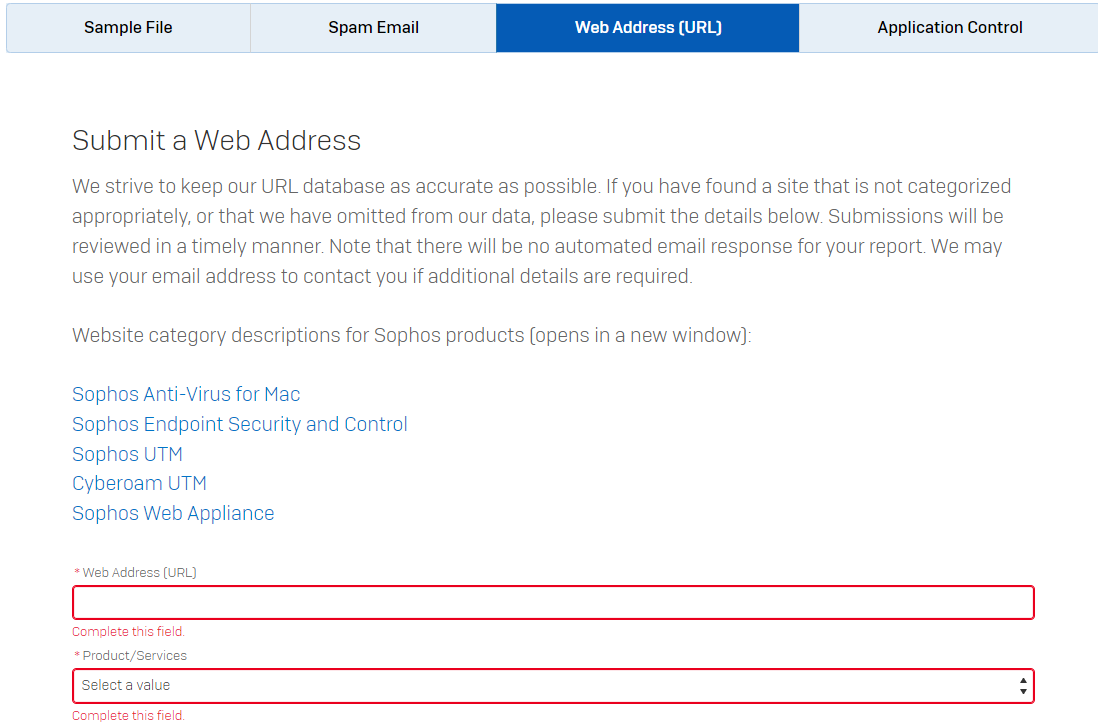Visit the Cyberoam UTM link
The width and height of the screenshot is (1098, 728).
(139, 484)
